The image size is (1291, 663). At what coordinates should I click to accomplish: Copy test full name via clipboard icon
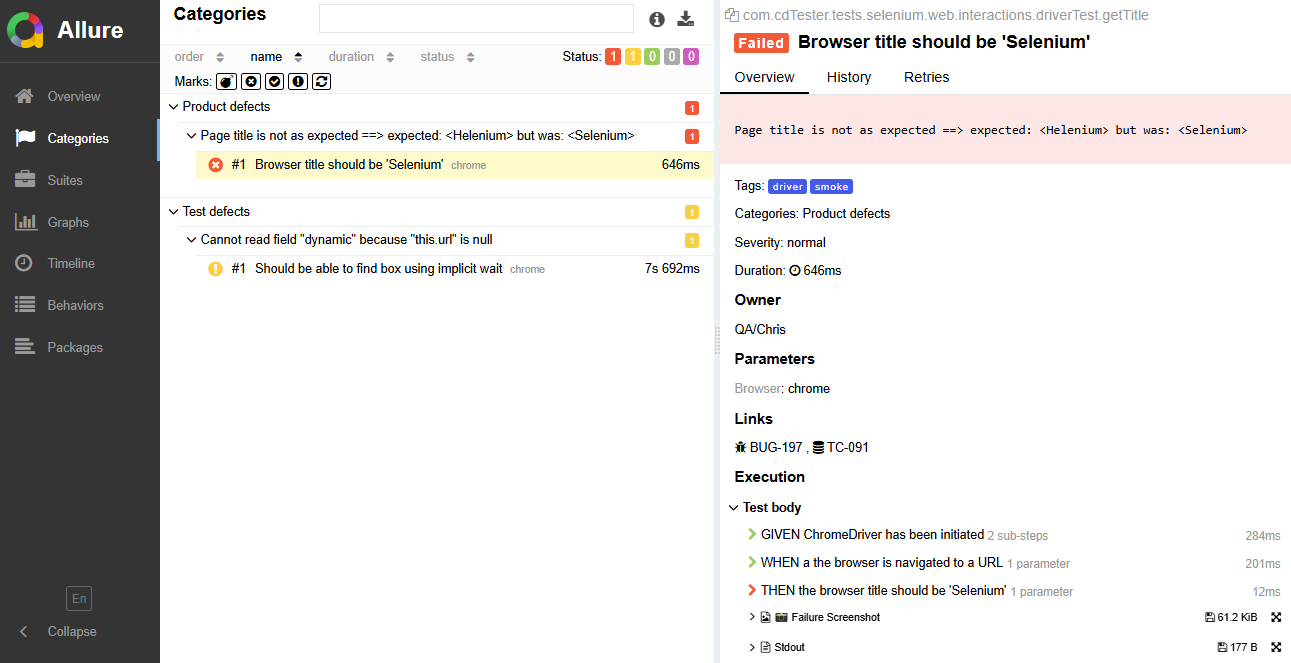point(731,15)
